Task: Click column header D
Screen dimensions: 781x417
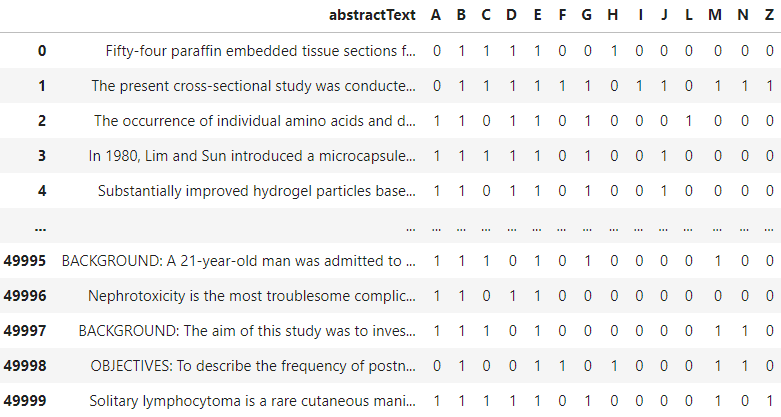Action: click(511, 15)
